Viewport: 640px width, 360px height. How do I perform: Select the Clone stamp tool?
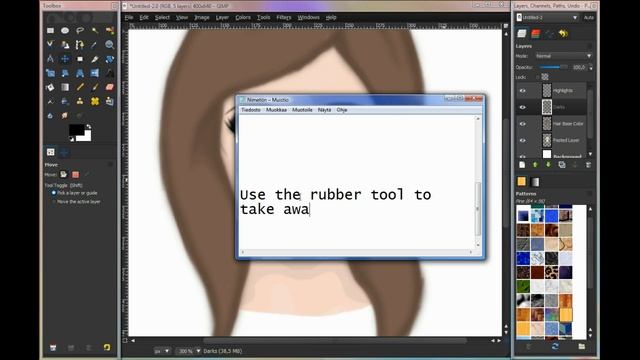[x=80, y=102]
